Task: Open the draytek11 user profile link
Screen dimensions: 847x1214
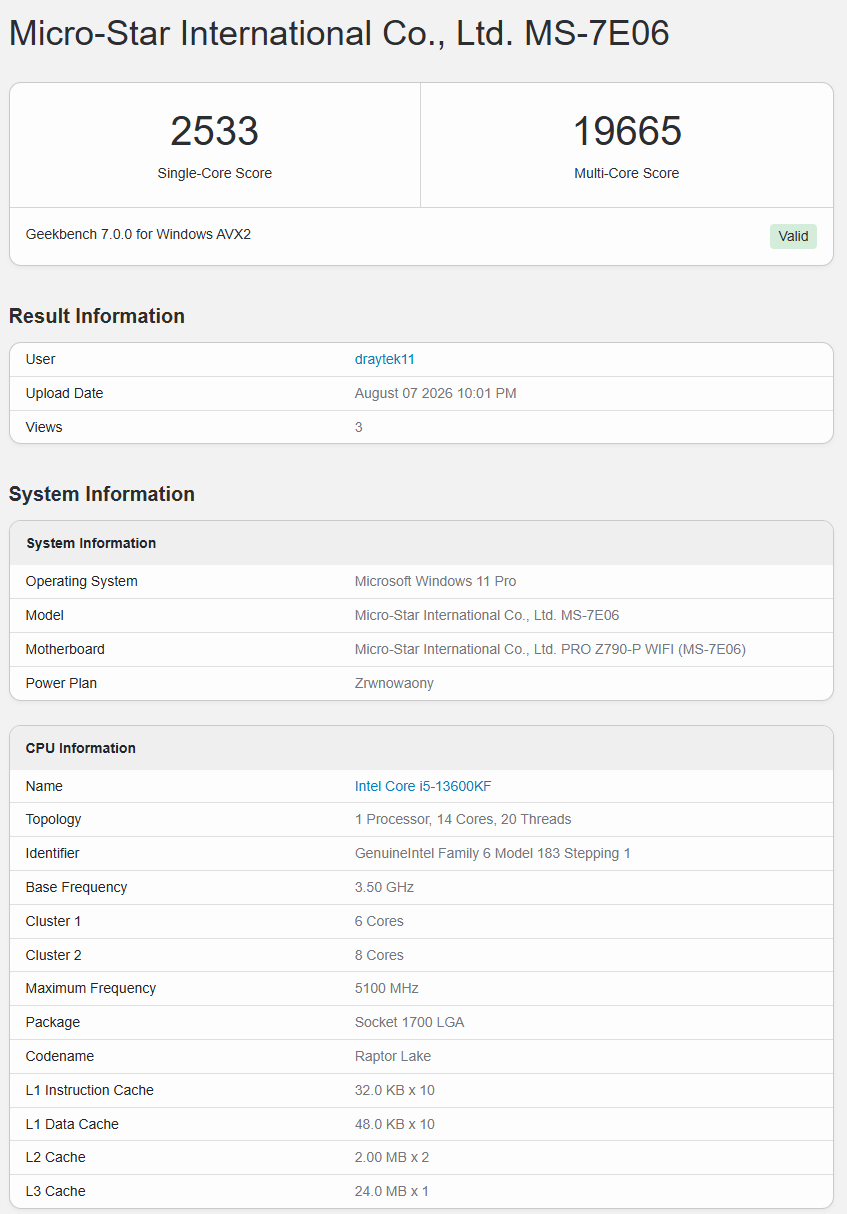Action: [384, 359]
